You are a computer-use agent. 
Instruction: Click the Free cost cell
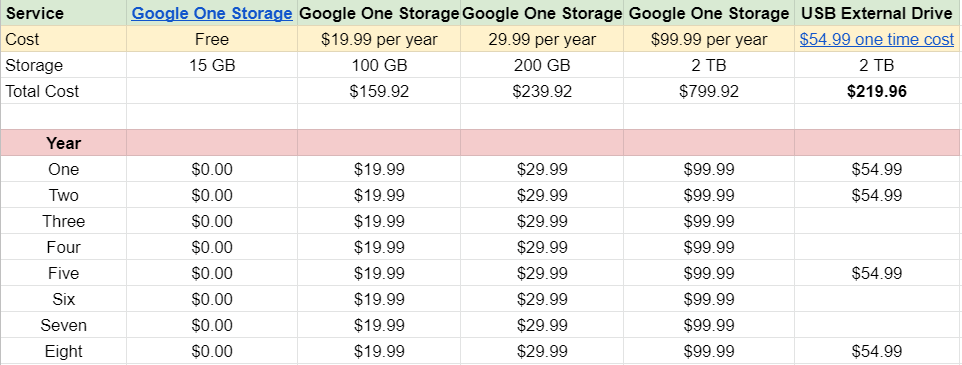212,39
